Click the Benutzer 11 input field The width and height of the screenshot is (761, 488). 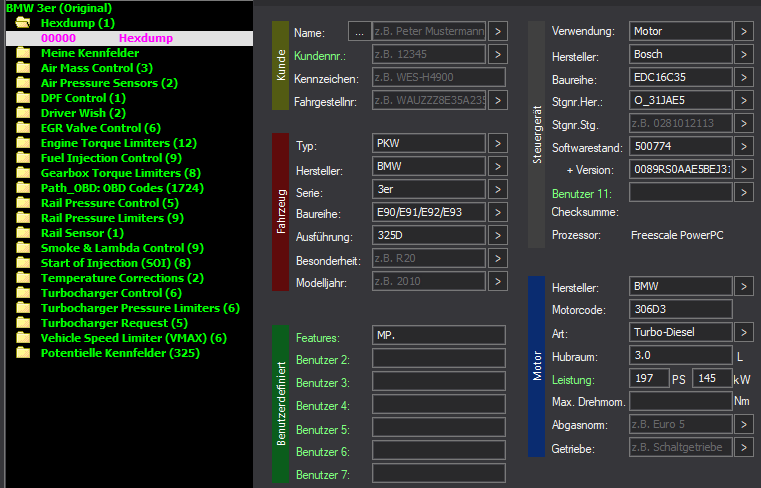pyautogui.click(x=680, y=192)
